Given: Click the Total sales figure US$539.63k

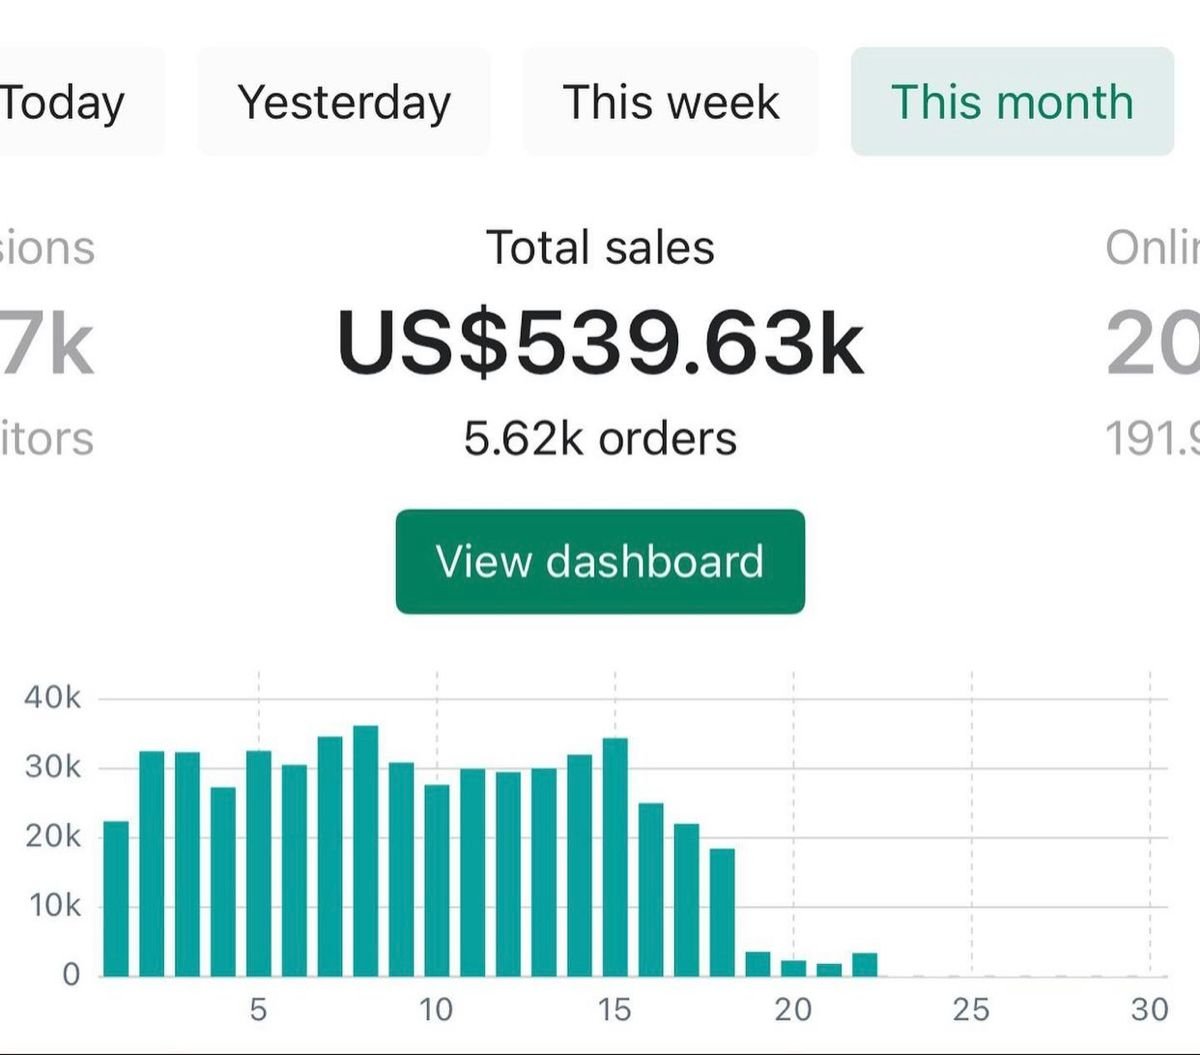Looking at the screenshot, I should (600, 340).
